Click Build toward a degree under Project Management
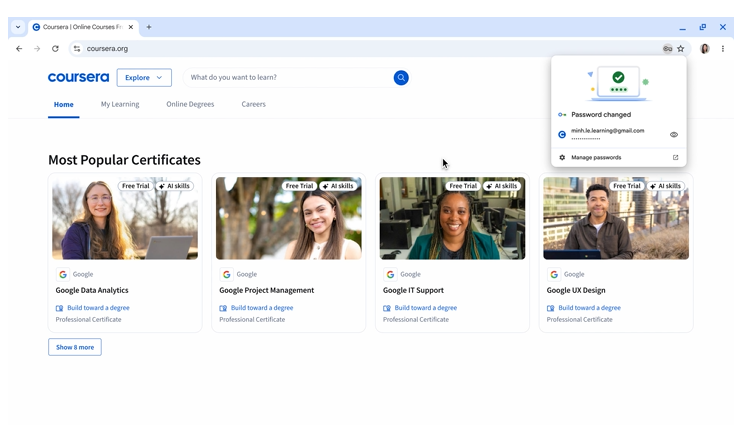Image resolution: width=745 pixels, height=428 pixels. pos(262,308)
